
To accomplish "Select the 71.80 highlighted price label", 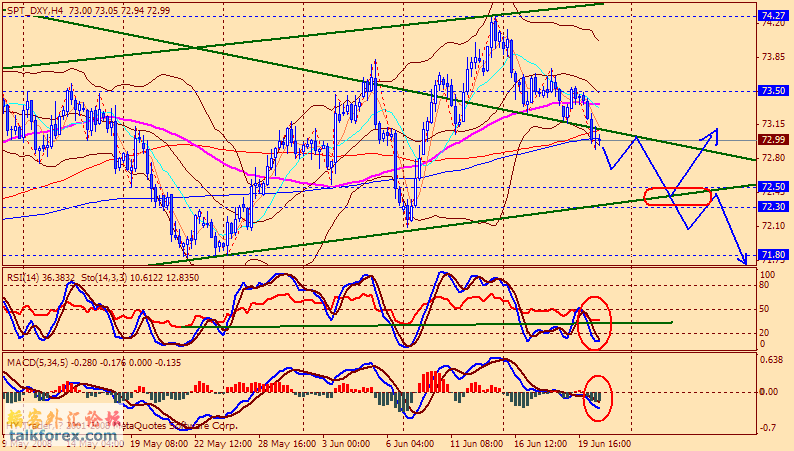I will (x=773, y=255).
